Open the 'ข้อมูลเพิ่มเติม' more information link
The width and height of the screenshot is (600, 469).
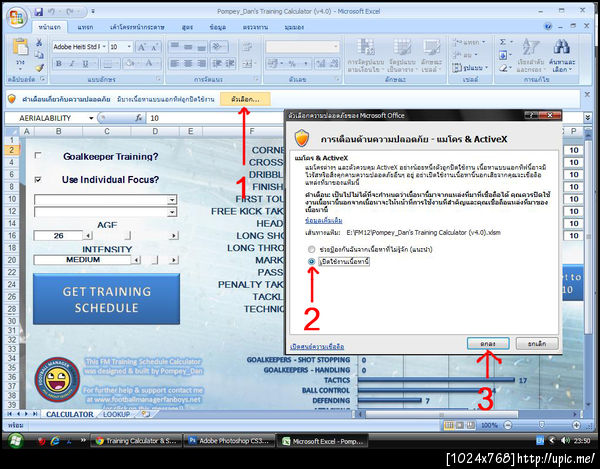324,220
